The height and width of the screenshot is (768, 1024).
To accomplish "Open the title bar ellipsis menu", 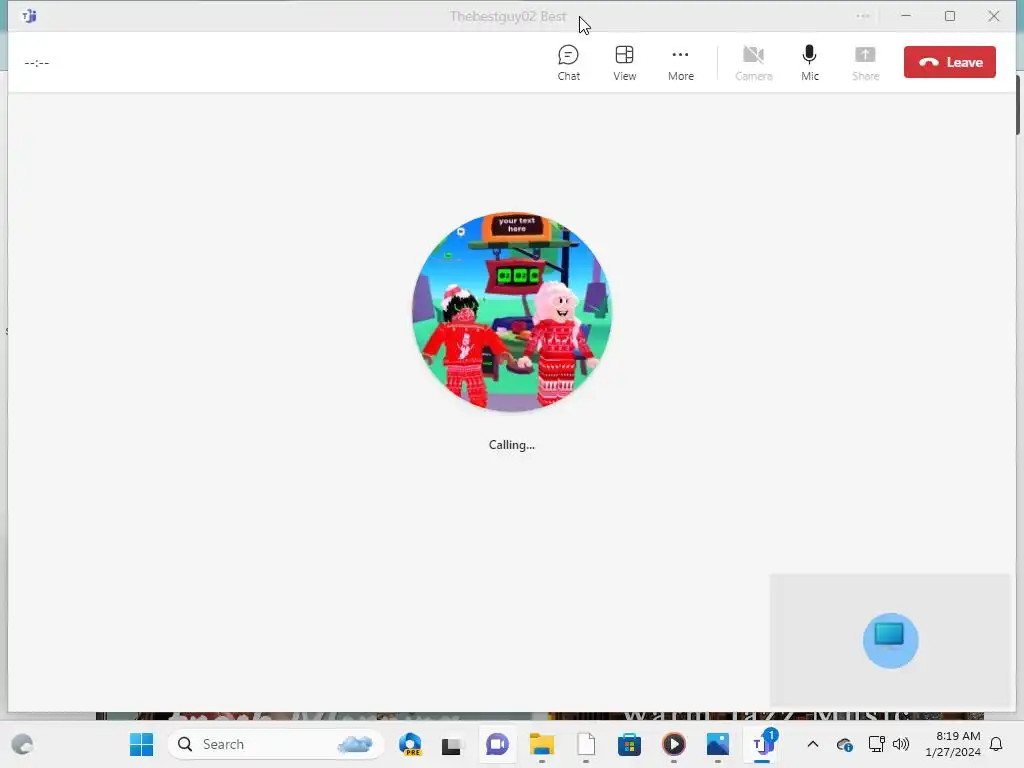I will coord(863,16).
